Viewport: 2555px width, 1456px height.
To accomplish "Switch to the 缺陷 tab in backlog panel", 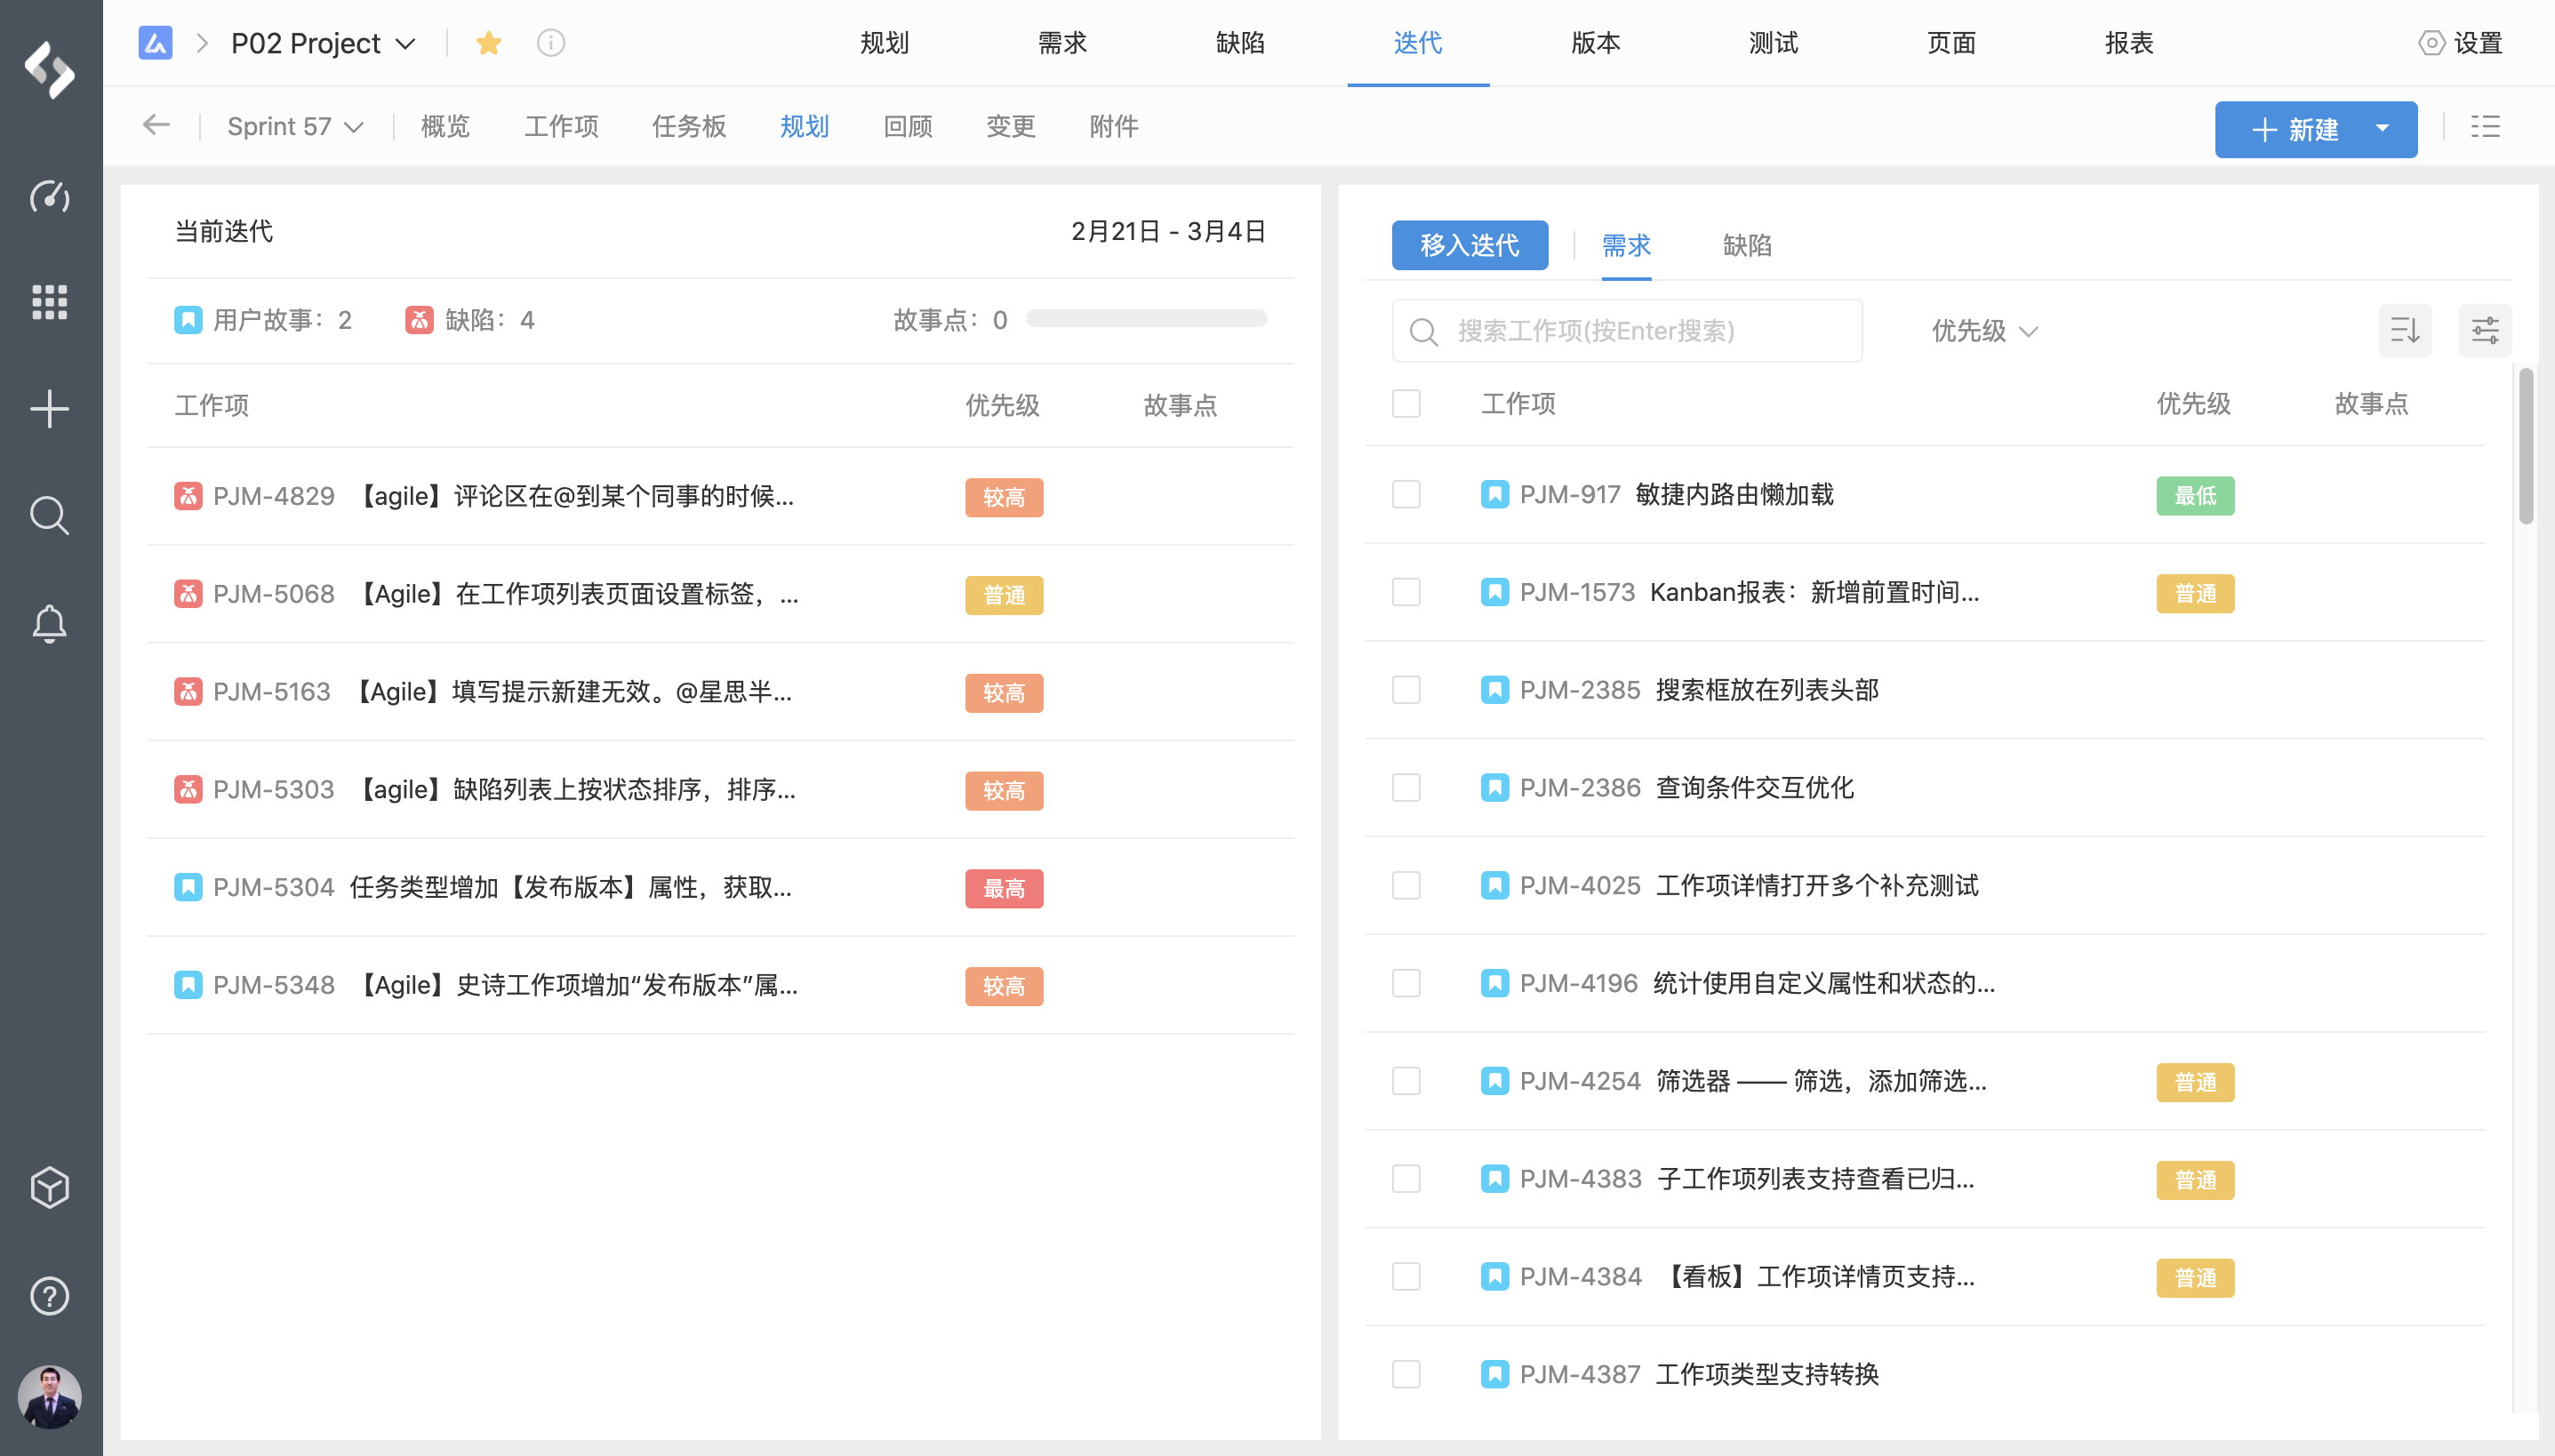I will click(1746, 245).
